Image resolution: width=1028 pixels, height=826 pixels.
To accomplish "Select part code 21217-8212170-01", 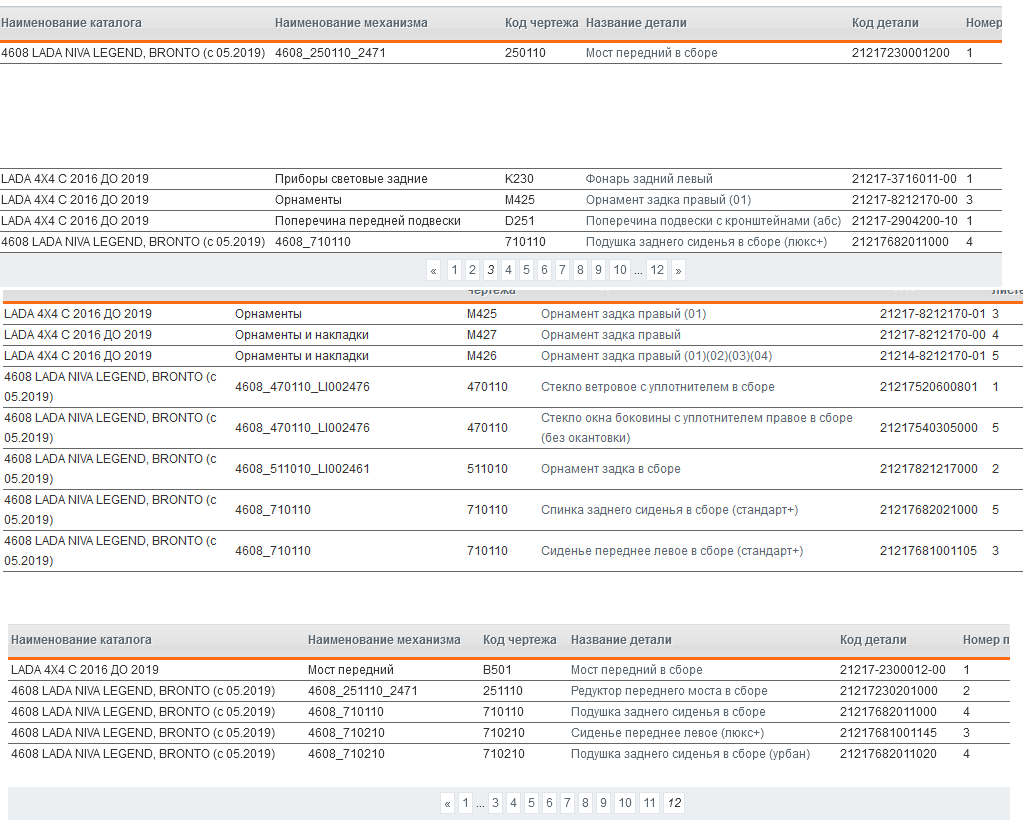I will [932, 314].
